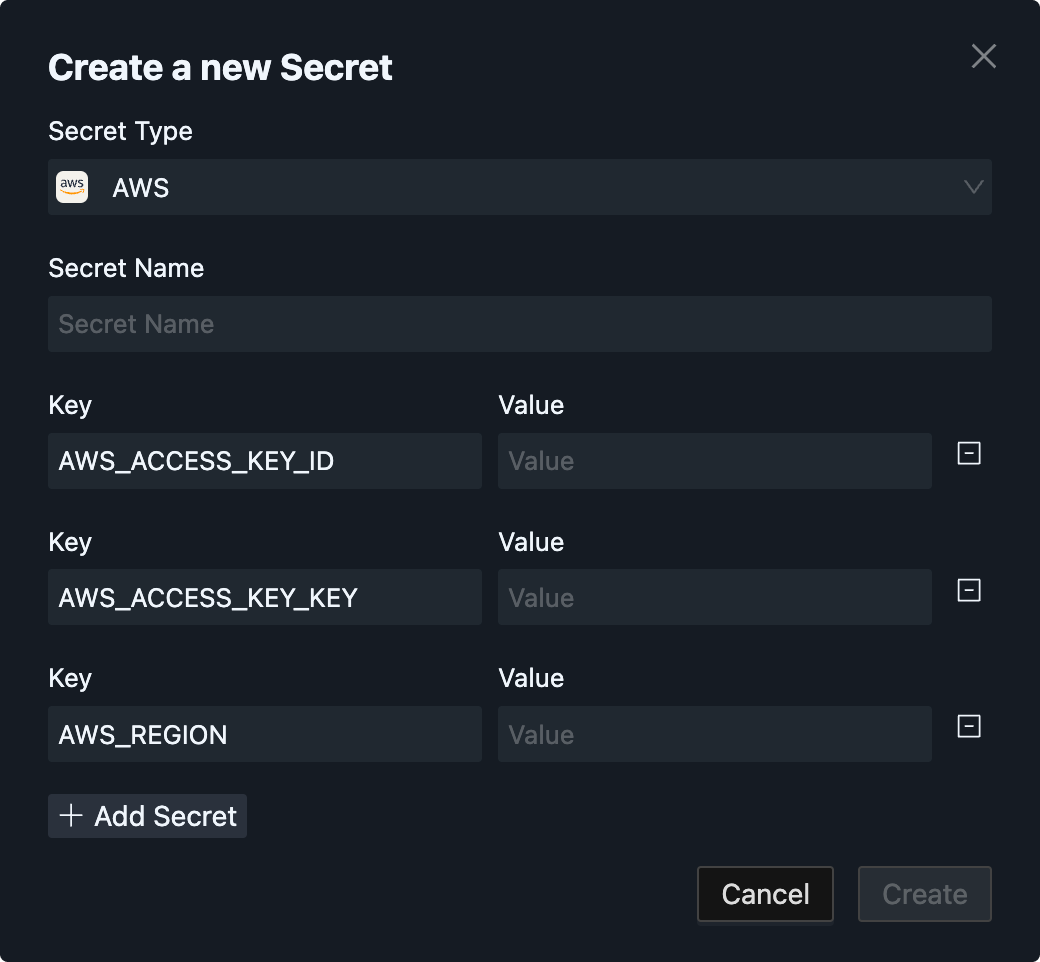Screen dimensions: 1040x962
Task: Click the Secret Type label
Action: click(x=120, y=131)
